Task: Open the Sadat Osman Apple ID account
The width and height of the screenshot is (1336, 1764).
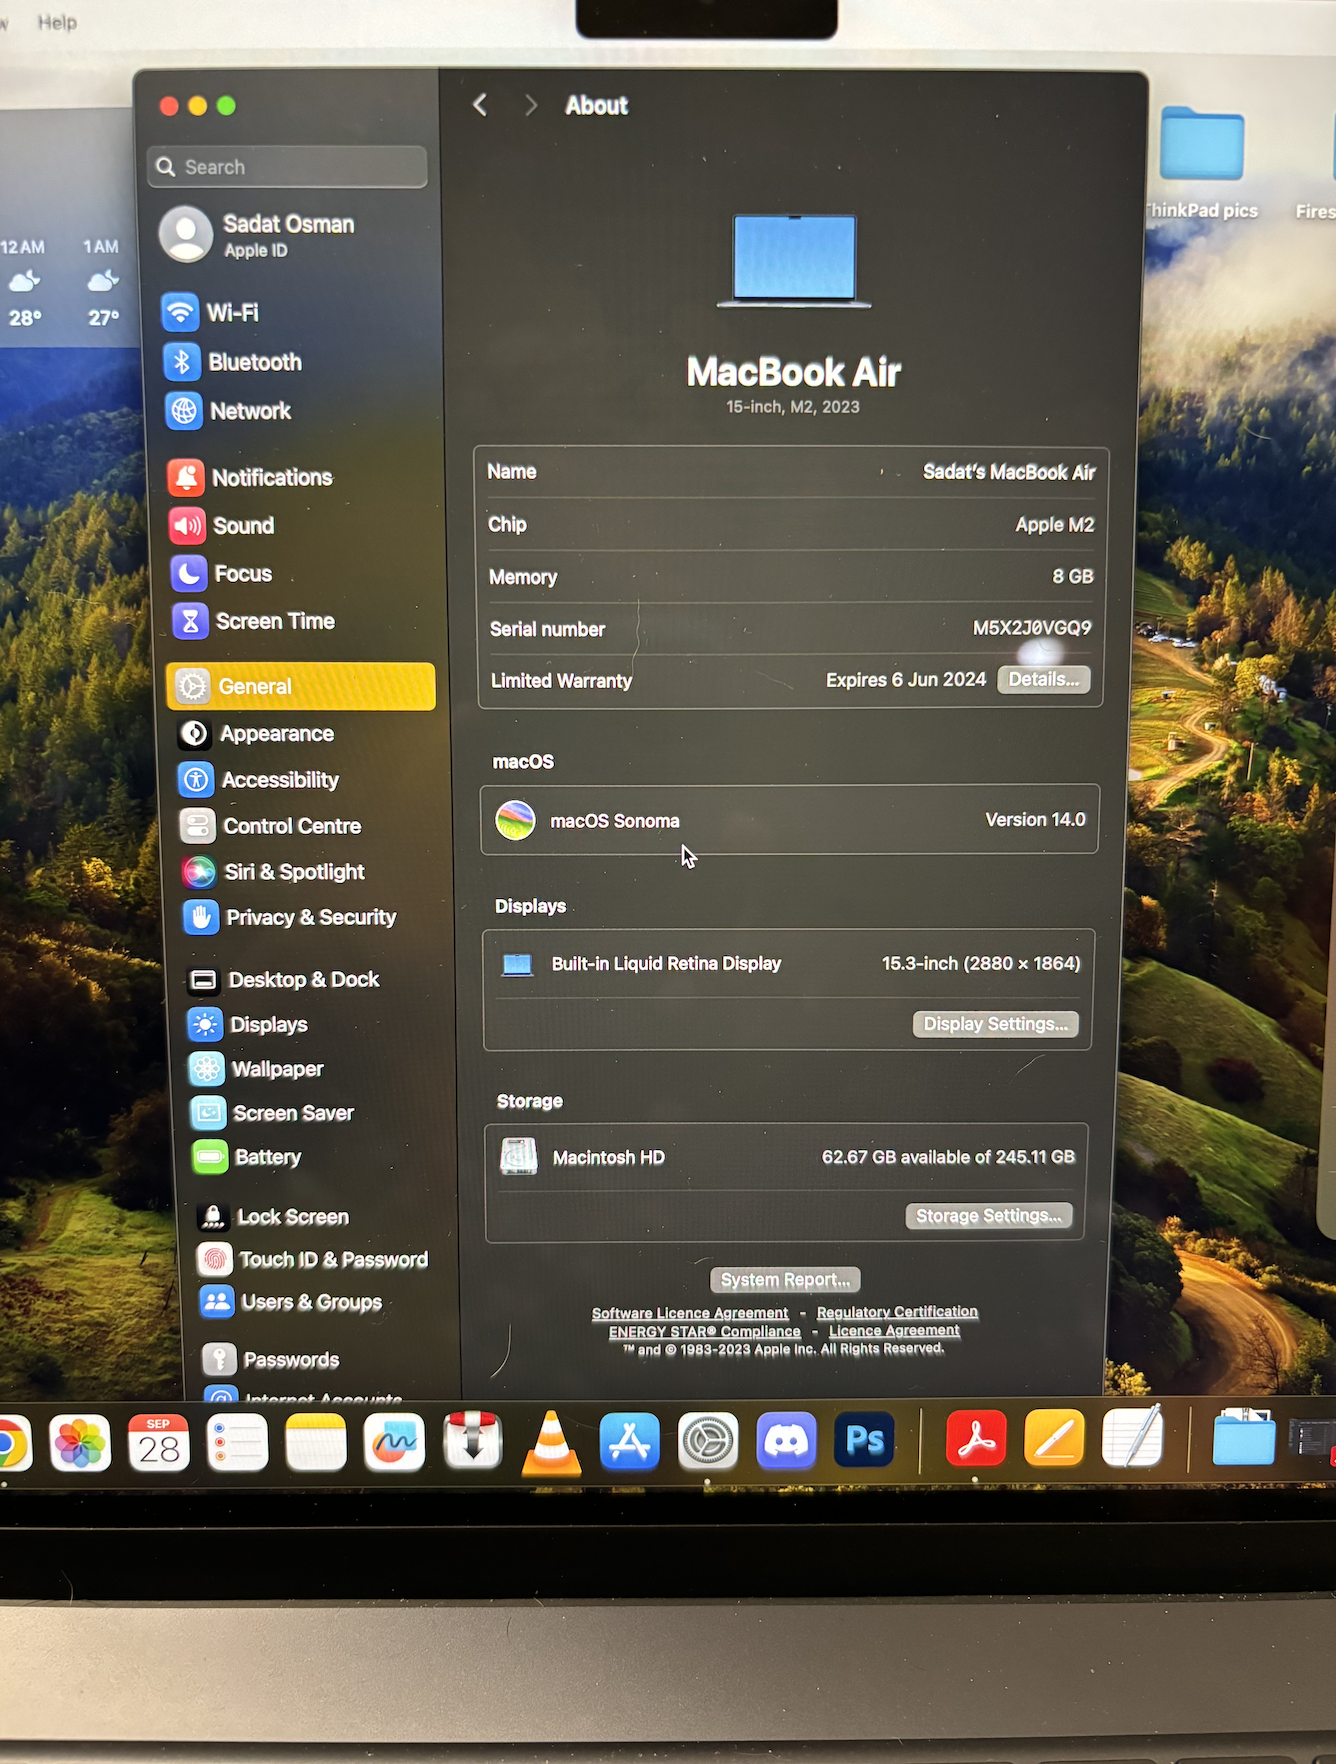Action: (258, 235)
